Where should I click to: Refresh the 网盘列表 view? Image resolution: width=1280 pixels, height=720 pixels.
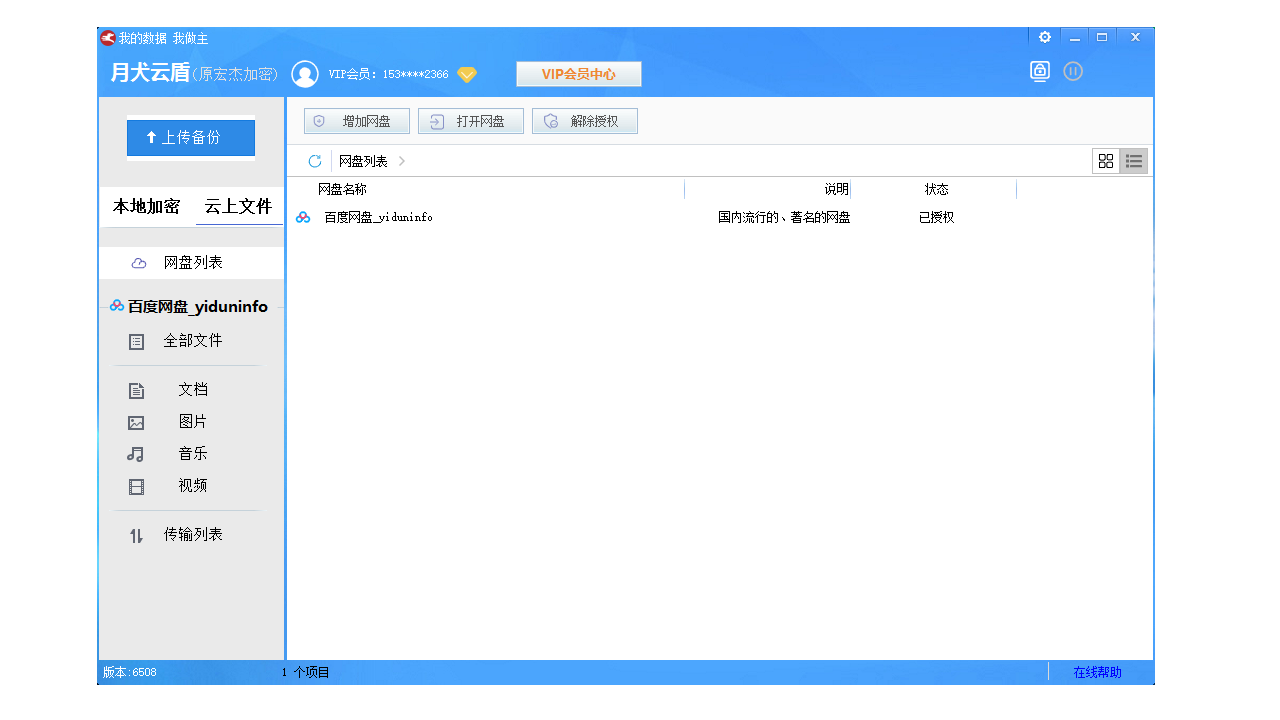click(314, 160)
